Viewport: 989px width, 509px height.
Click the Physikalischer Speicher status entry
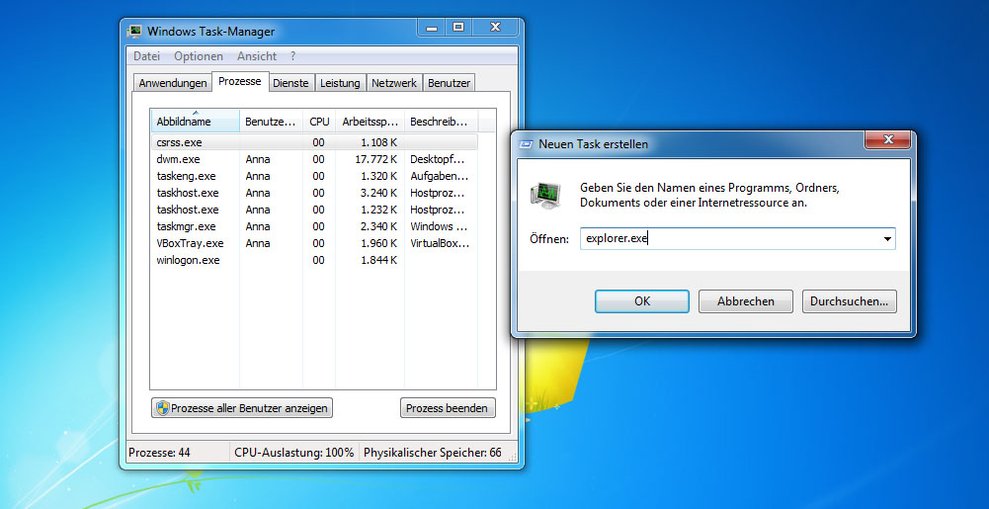[433, 452]
